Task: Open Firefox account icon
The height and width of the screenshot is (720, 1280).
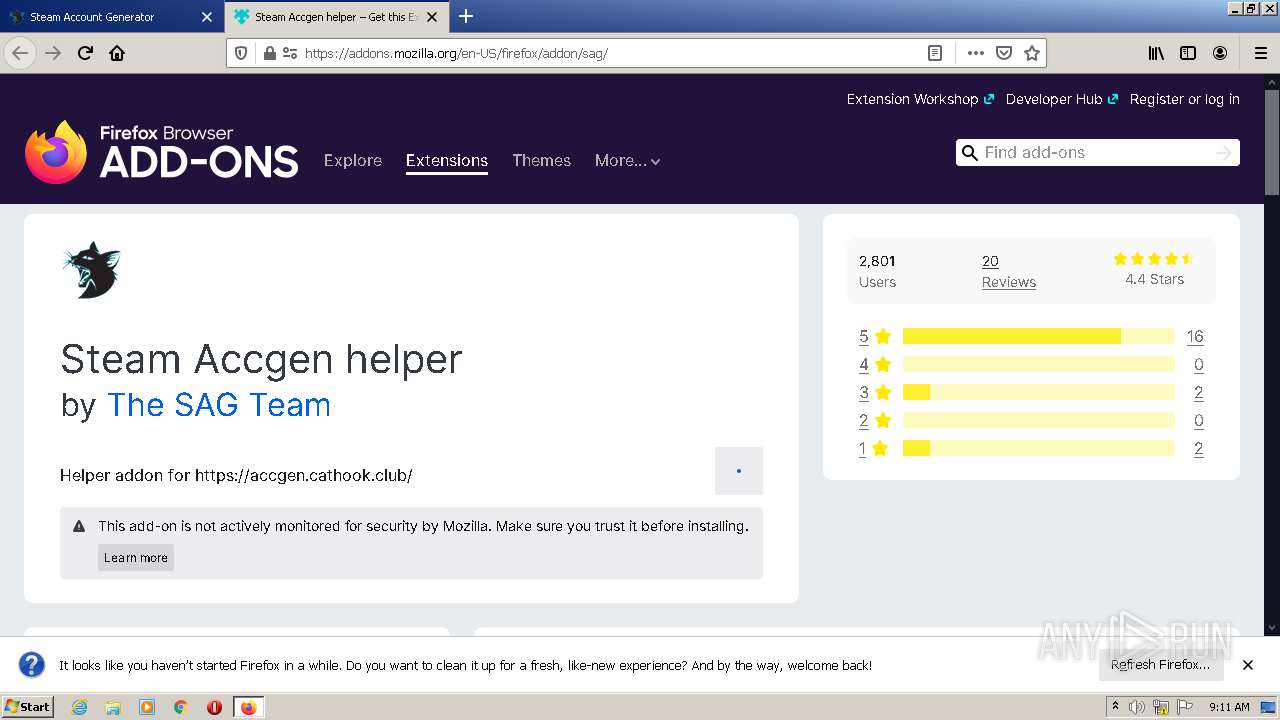Action: click(x=1220, y=53)
